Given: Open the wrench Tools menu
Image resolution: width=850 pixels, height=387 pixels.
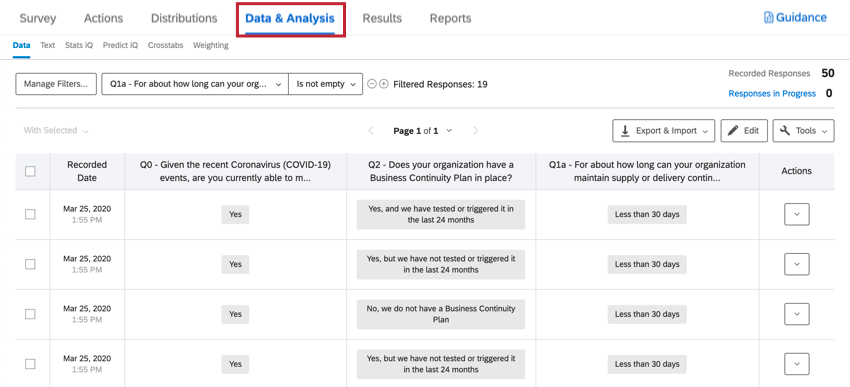Looking at the screenshot, I should (803, 131).
